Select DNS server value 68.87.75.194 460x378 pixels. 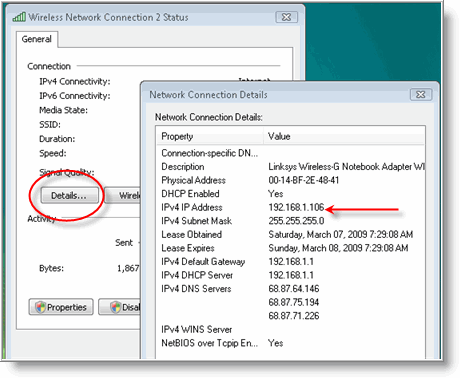point(294,302)
